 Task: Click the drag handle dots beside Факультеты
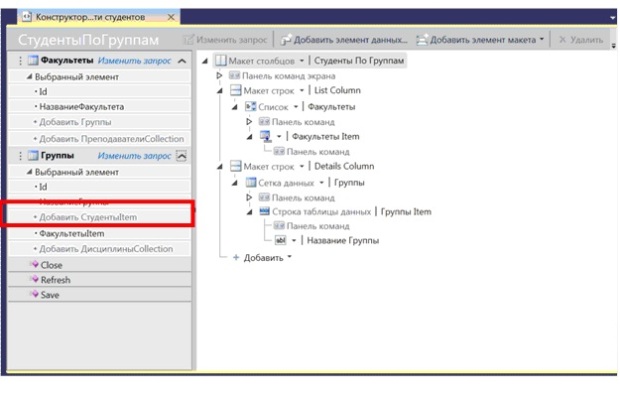[x=20, y=61]
